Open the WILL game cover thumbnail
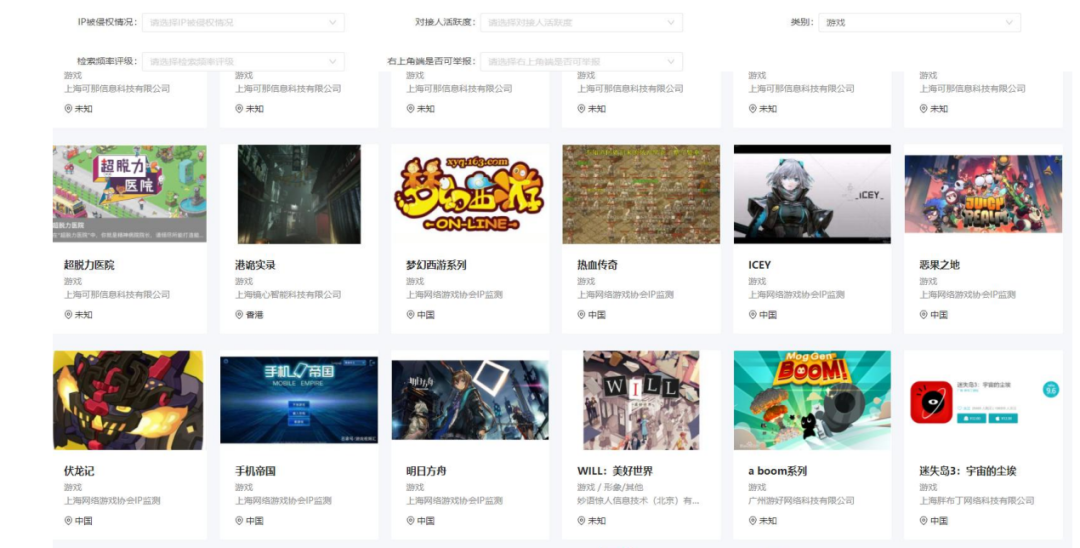Viewport: 1080px width, 548px height. 641,400
